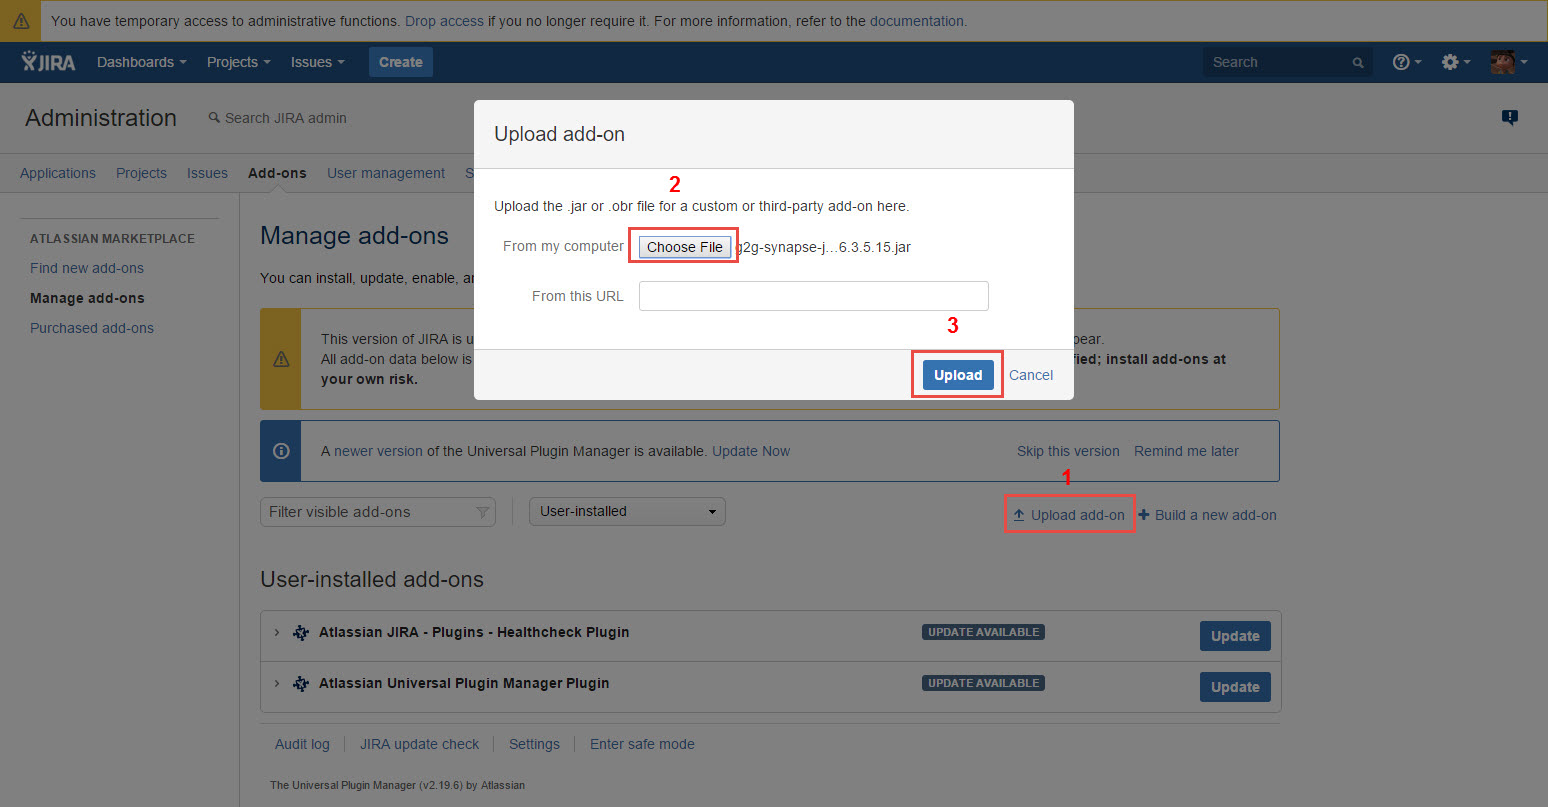Switch to the User management tab
Viewport: 1548px width, 807px height.
click(385, 173)
